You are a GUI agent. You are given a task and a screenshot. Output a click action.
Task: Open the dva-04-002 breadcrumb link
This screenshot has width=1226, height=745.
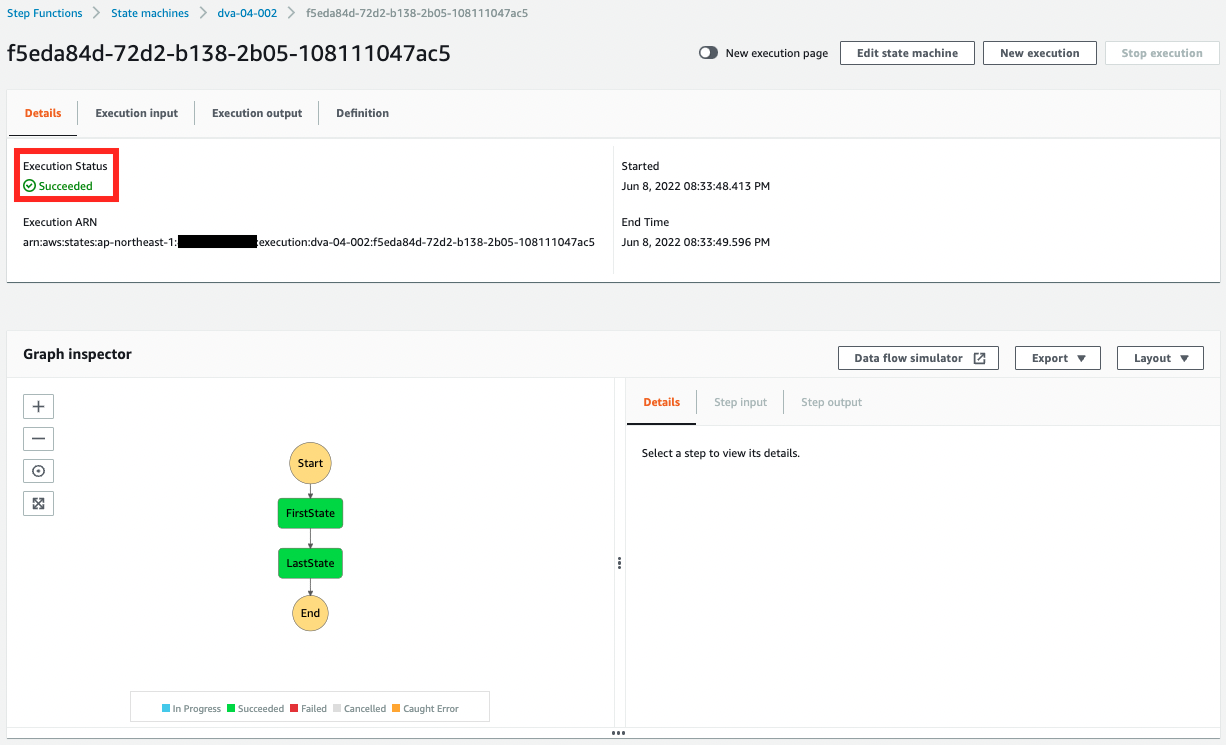(247, 13)
